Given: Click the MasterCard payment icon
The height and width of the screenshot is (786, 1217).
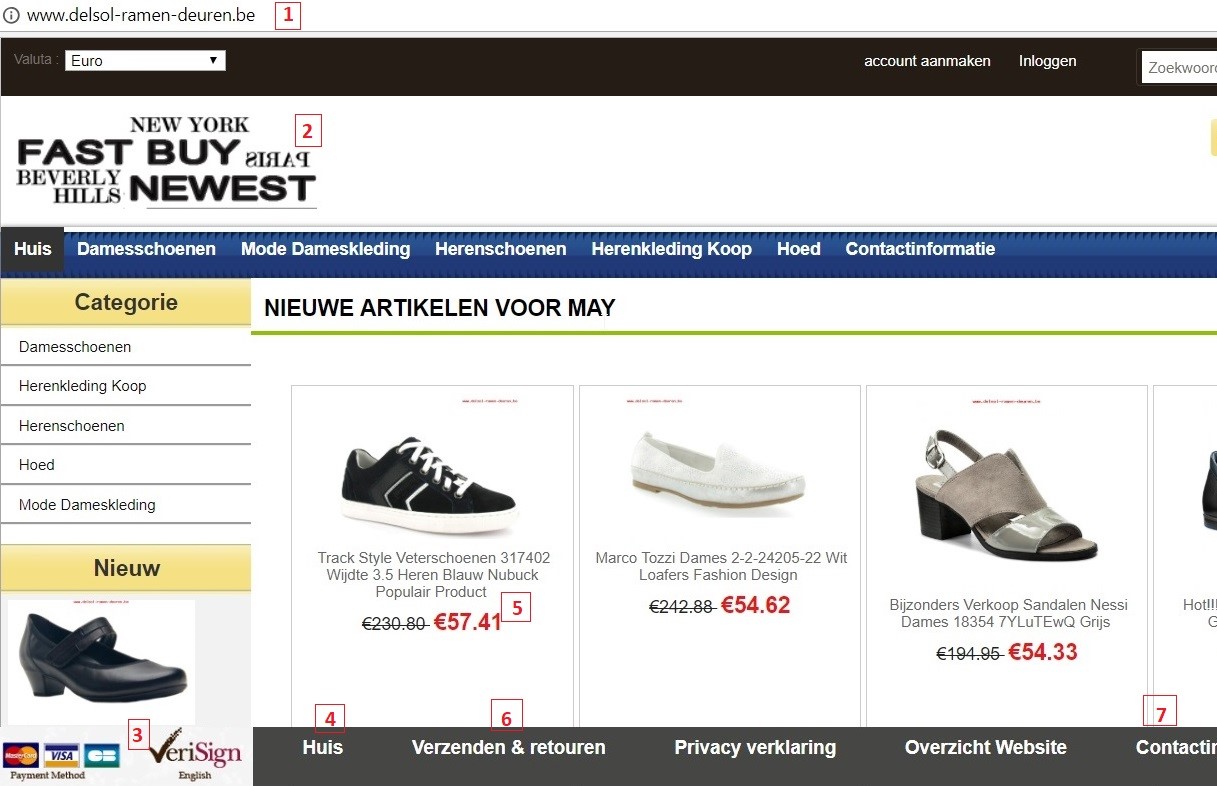Looking at the screenshot, I should coord(20,754).
